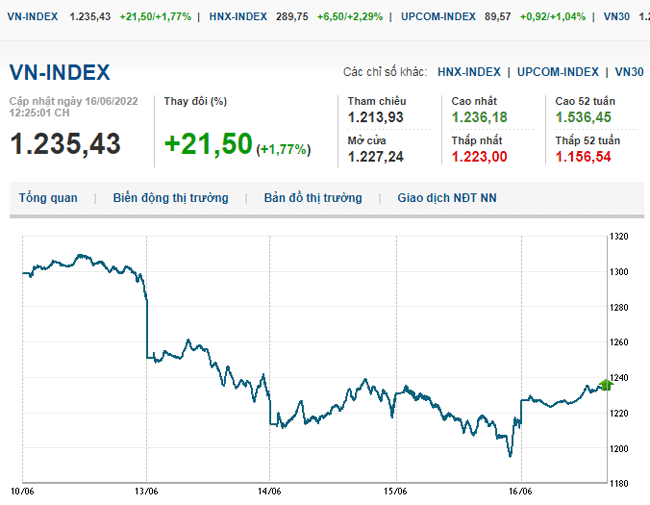Click the green up arrow chart marker
Image resolution: width=650 pixels, height=505 pixels.
tap(605, 384)
